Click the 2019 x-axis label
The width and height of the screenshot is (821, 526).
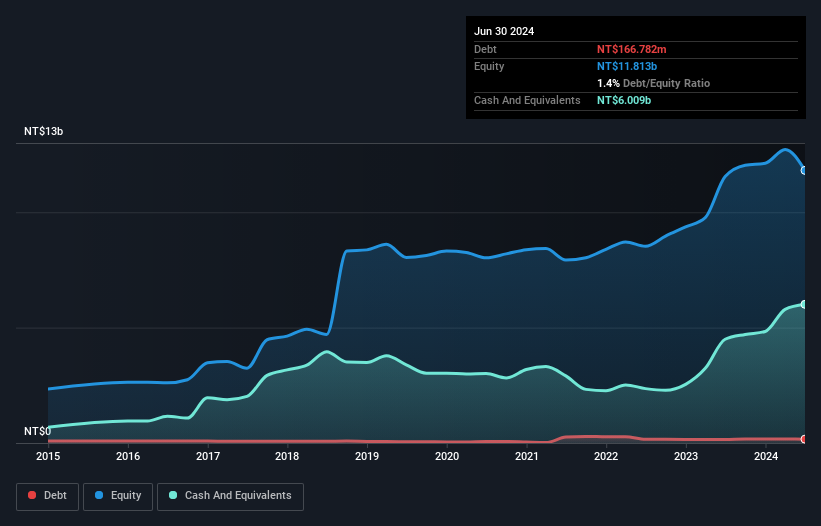(x=367, y=456)
